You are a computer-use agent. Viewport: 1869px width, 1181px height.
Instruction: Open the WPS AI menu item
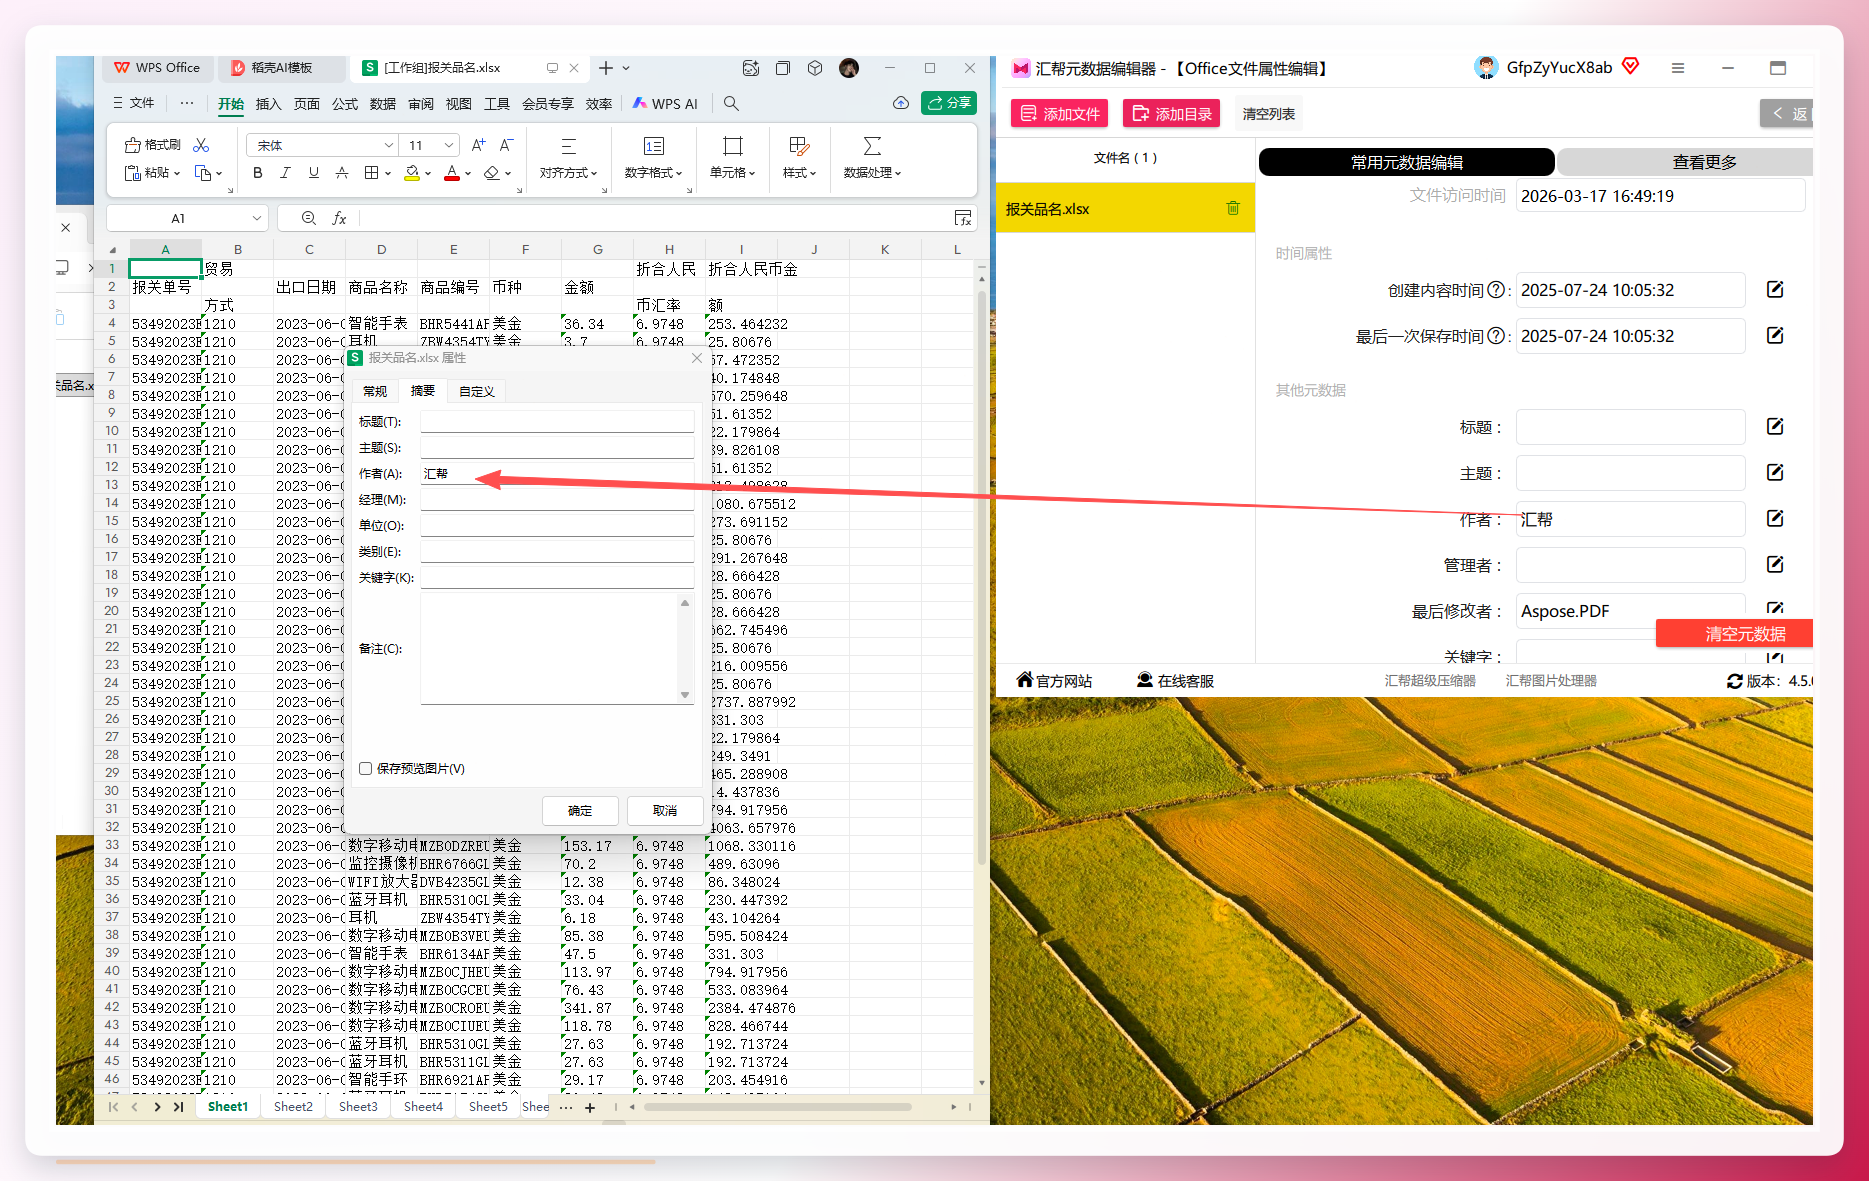click(x=666, y=104)
